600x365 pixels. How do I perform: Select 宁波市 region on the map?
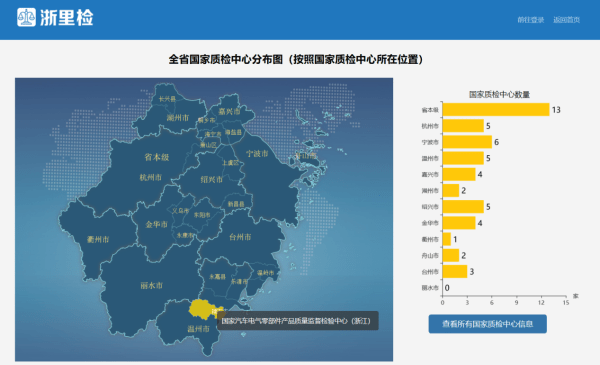click(x=257, y=153)
